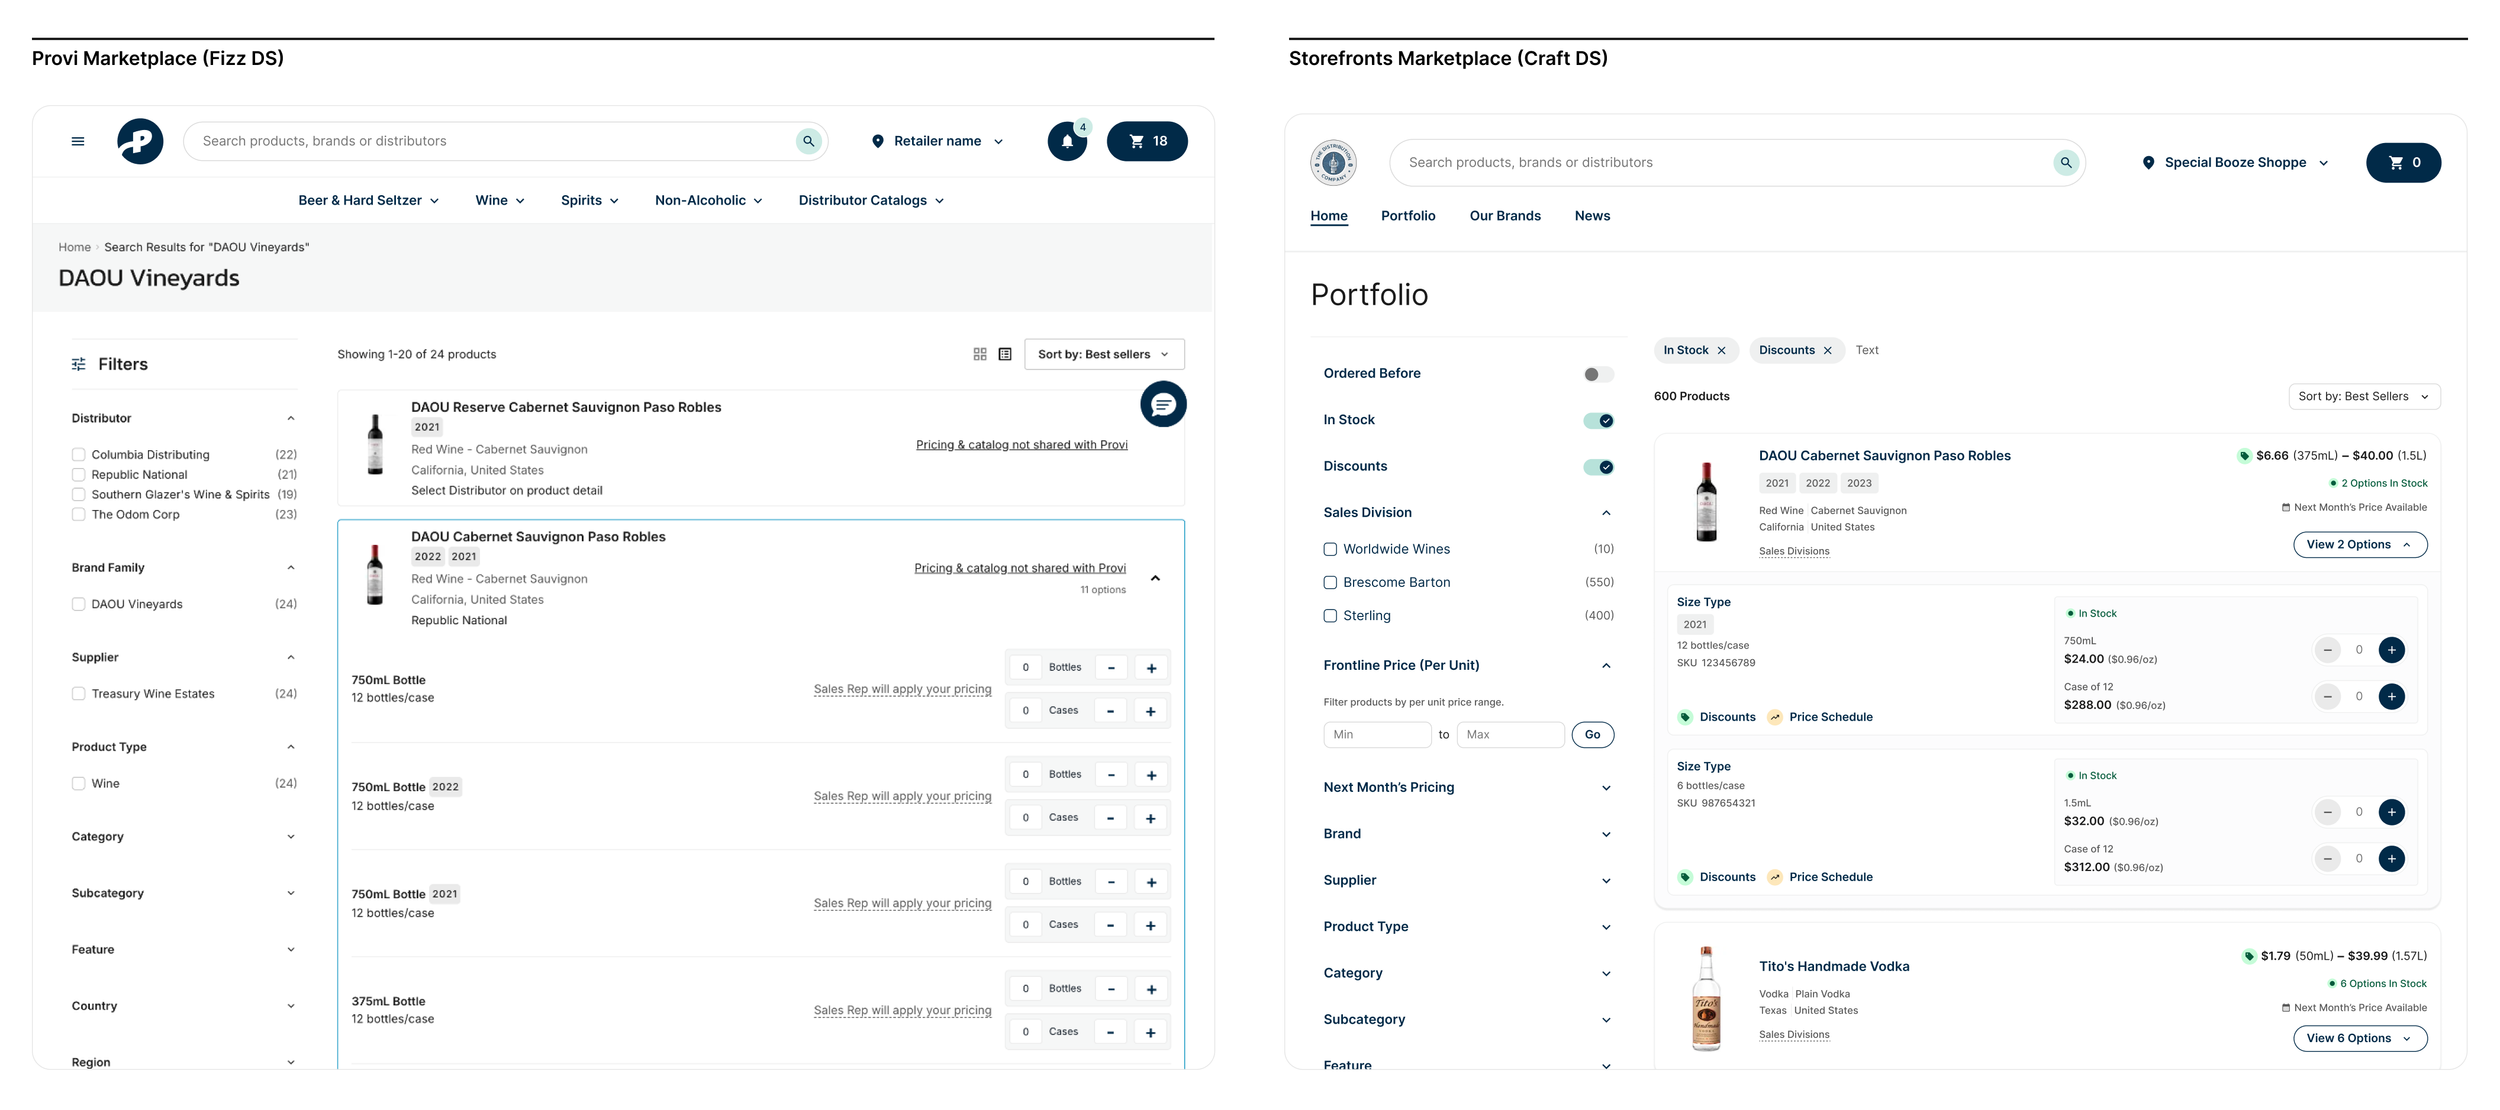This screenshot has height=1110, width=2500.
Task: Remove the In Stock filter chip
Action: (x=1722, y=350)
